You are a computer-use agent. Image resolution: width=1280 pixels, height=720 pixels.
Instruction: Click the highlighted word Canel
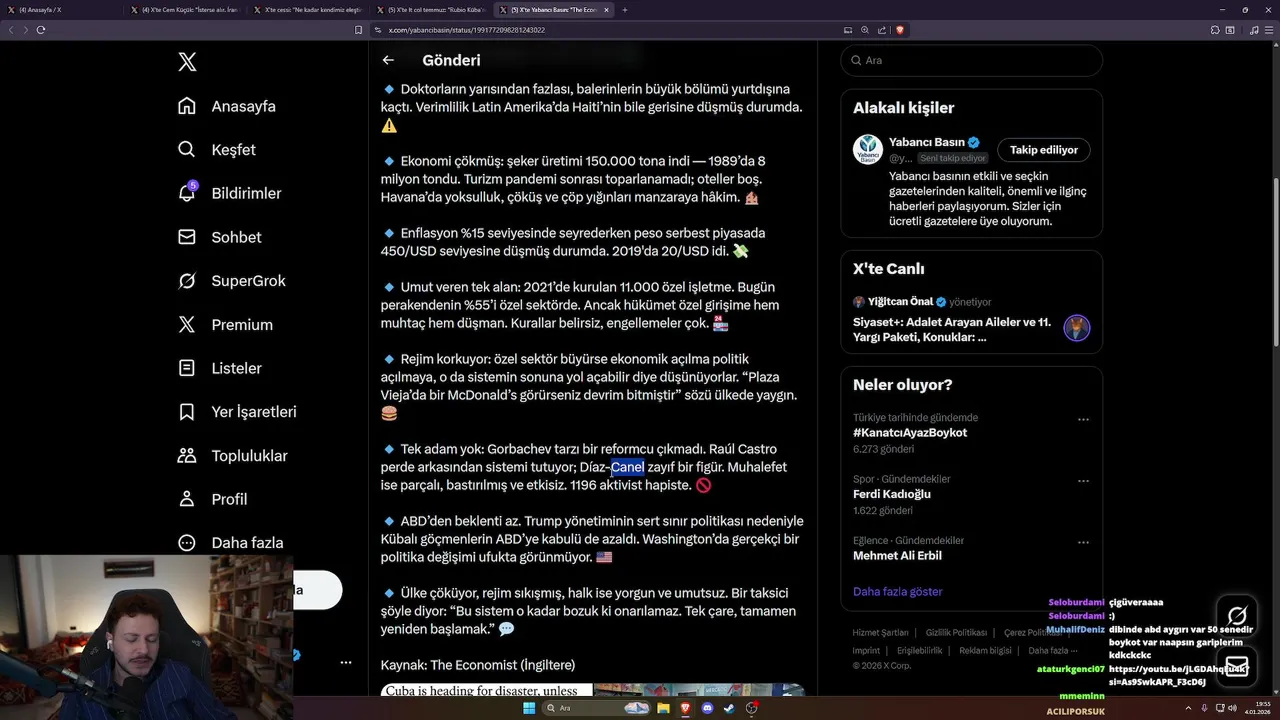[627, 467]
